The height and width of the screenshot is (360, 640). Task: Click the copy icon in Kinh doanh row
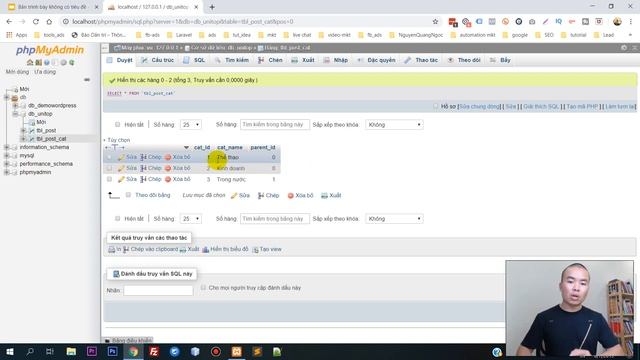[x=143, y=168]
